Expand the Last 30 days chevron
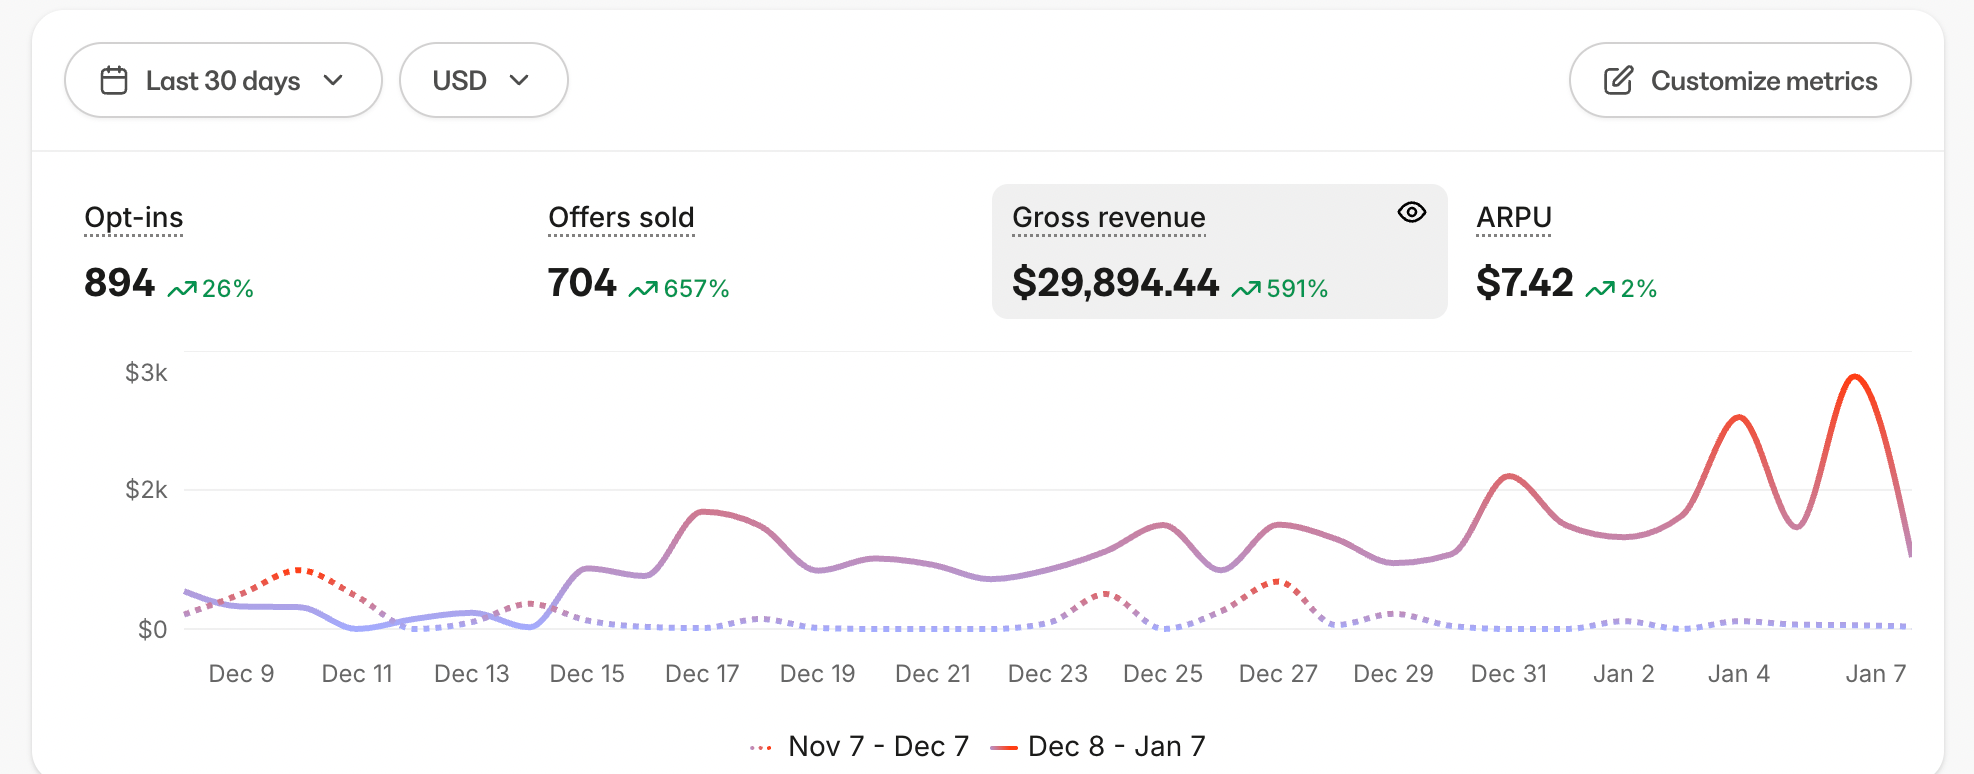1974x774 pixels. (x=333, y=80)
